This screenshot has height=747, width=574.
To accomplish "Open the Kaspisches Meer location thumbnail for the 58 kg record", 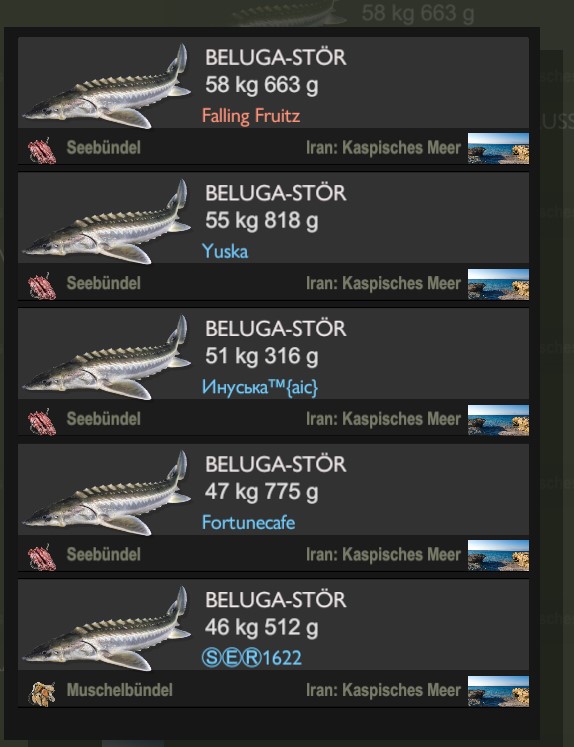I will point(498,148).
